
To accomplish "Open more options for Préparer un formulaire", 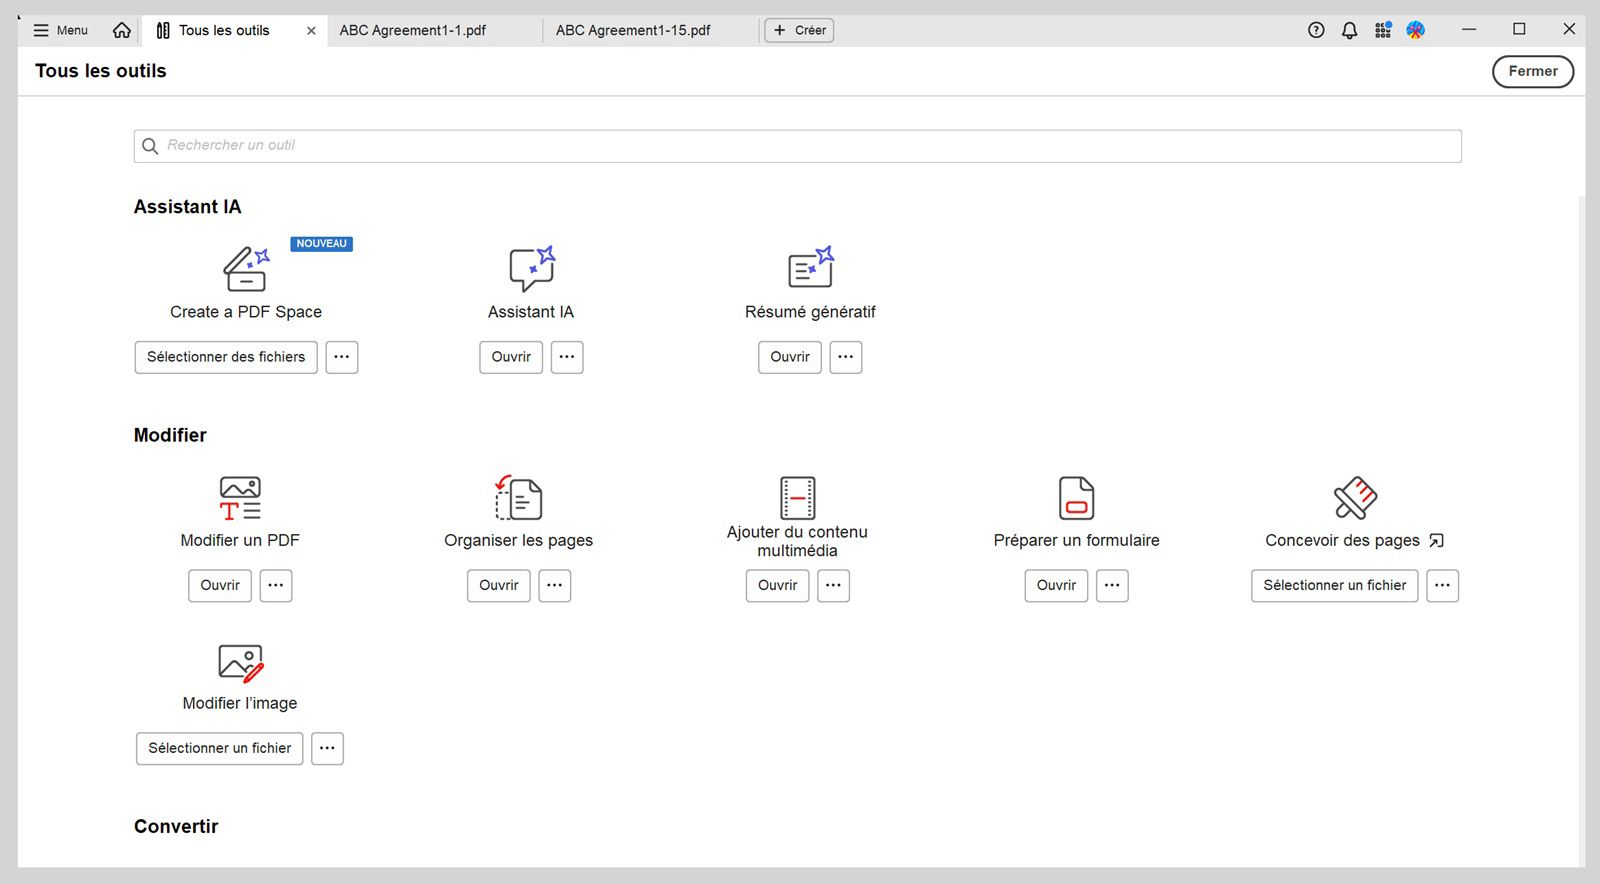I will 1112,585.
